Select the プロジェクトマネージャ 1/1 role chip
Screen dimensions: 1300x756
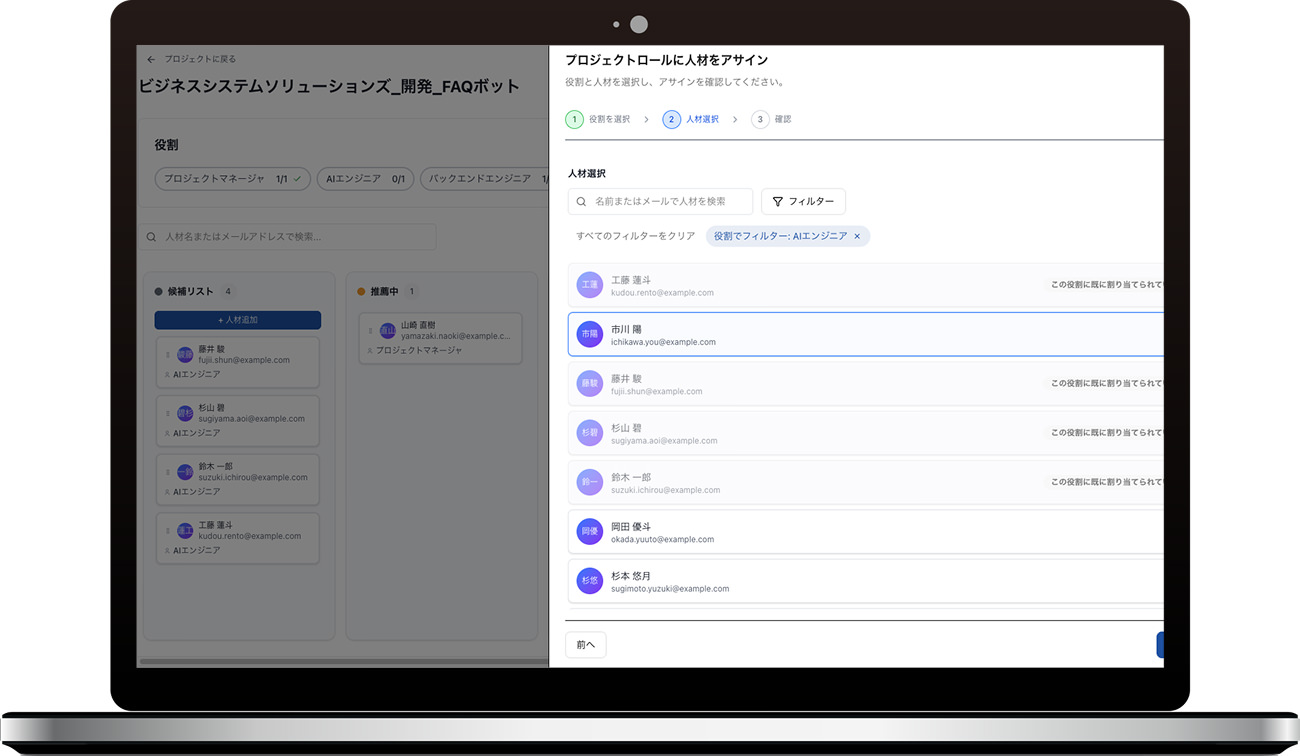232,179
